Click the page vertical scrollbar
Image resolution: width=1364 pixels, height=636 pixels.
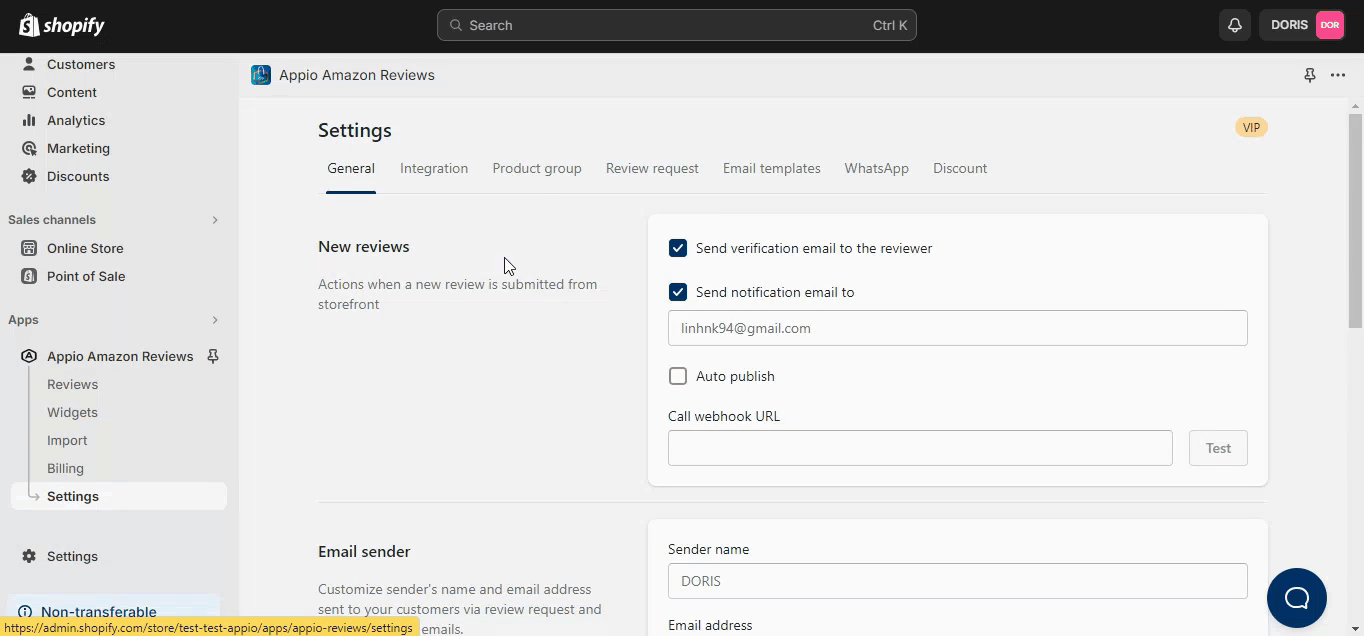tap(1355, 220)
